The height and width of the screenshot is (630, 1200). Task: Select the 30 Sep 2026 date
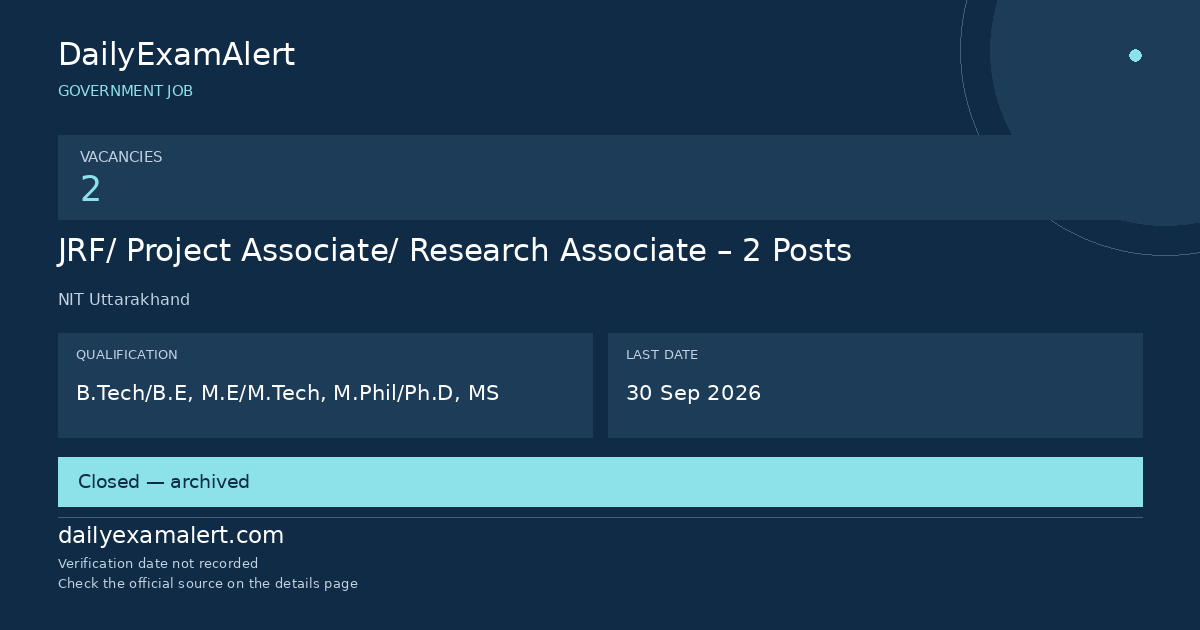click(693, 393)
